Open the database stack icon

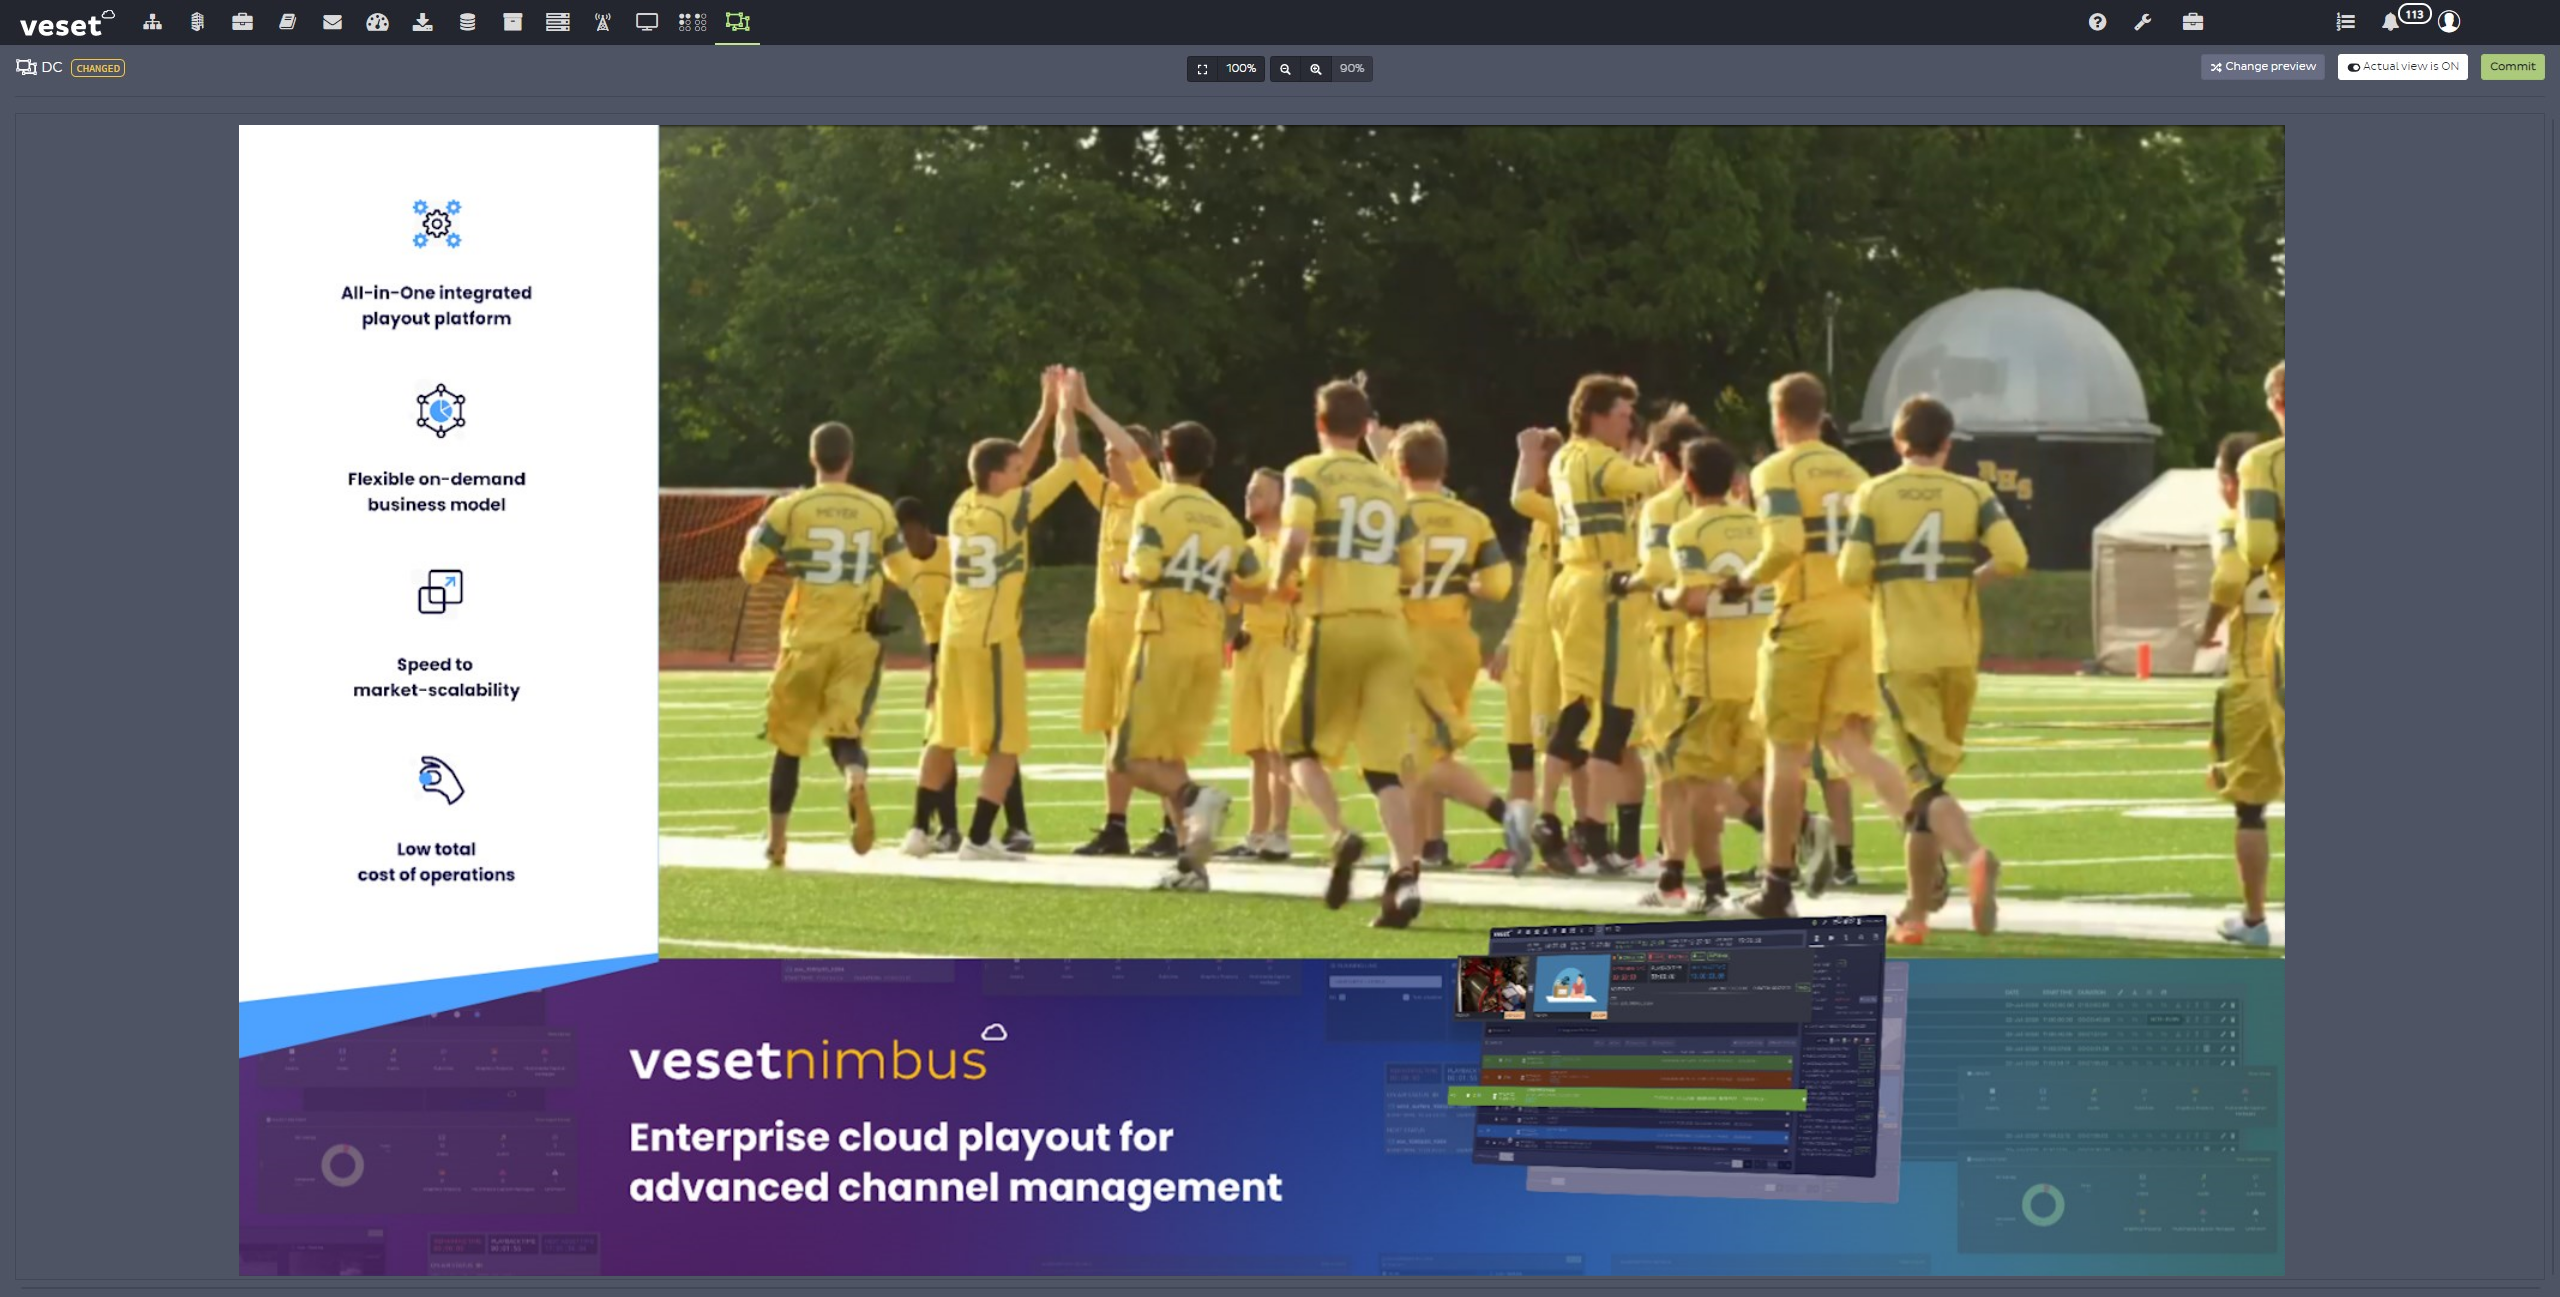(467, 22)
